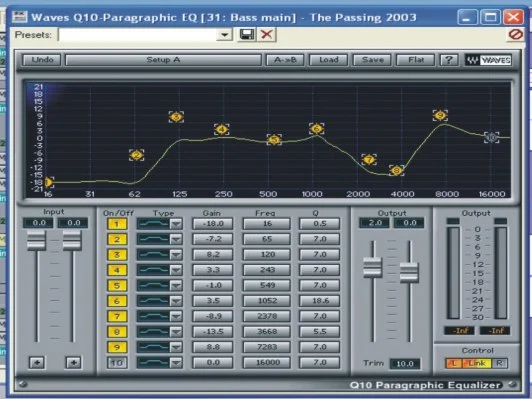The image size is (532, 399).
Task: Select the R channel control
Action: pyautogui.click(x=499, y=363)
